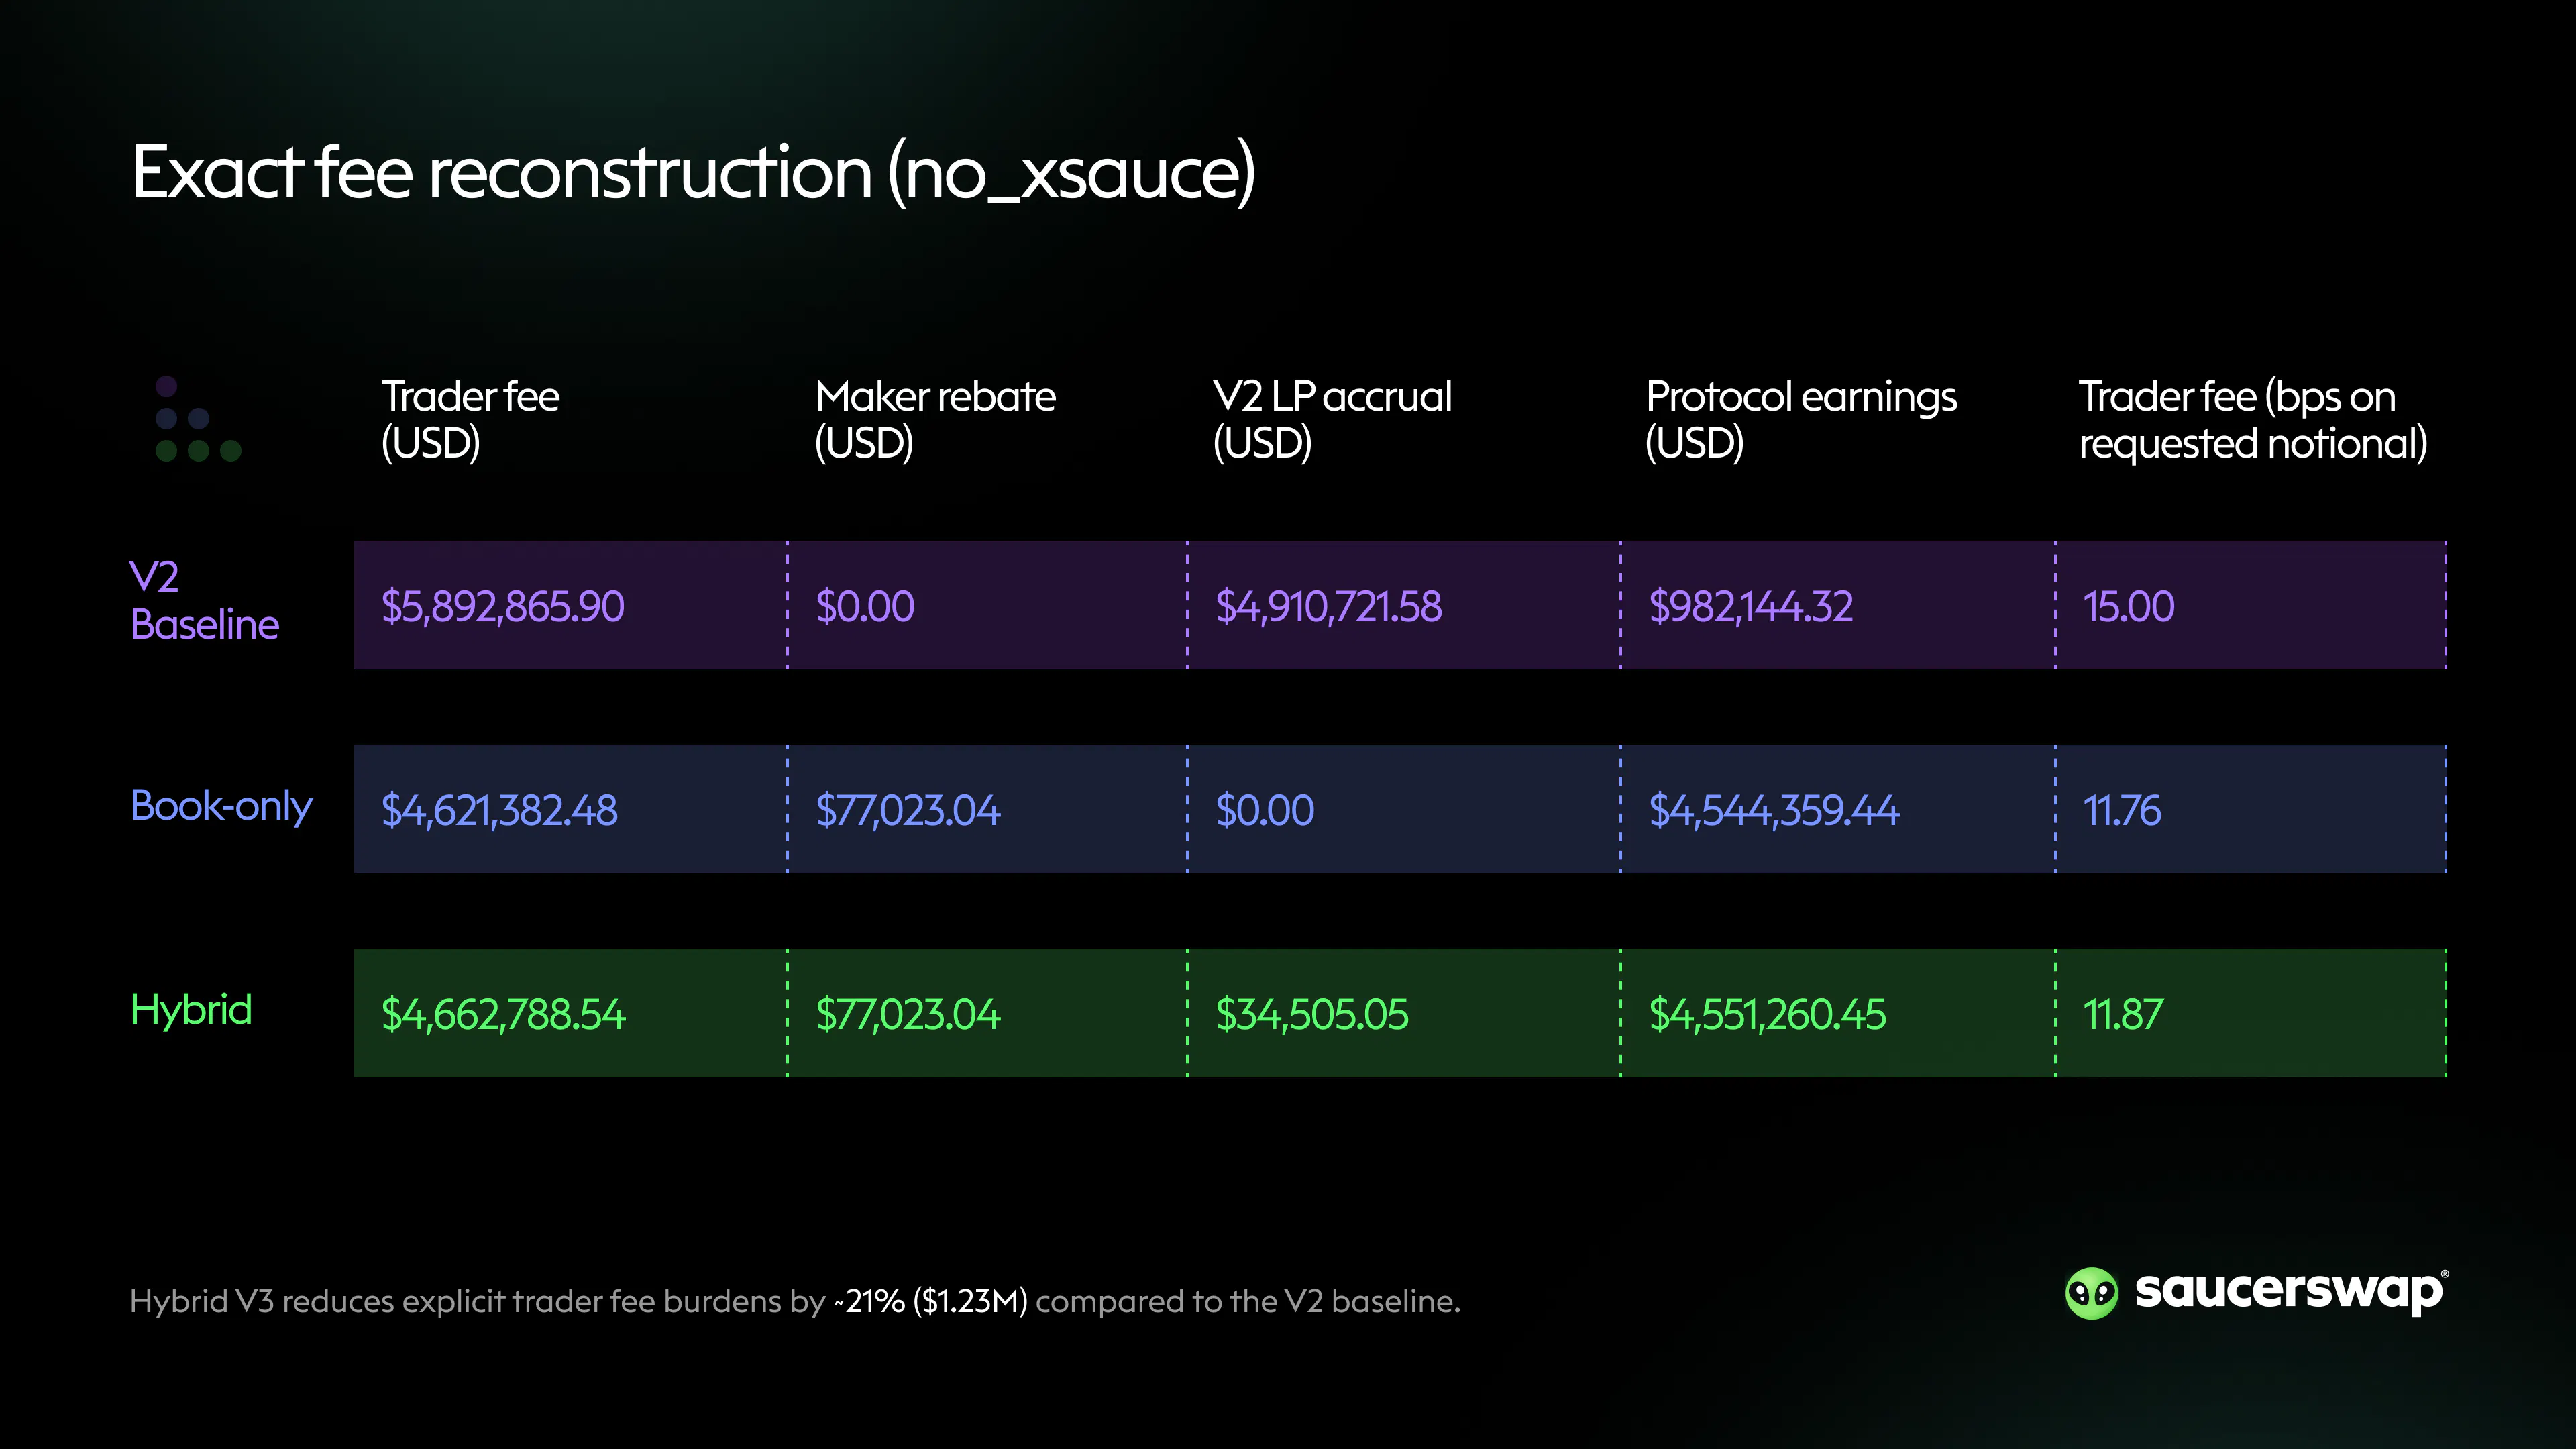
Task: Click the Hybrid V2 LP accrual $34,505.05
Action: click(x=1311, y=1014)
